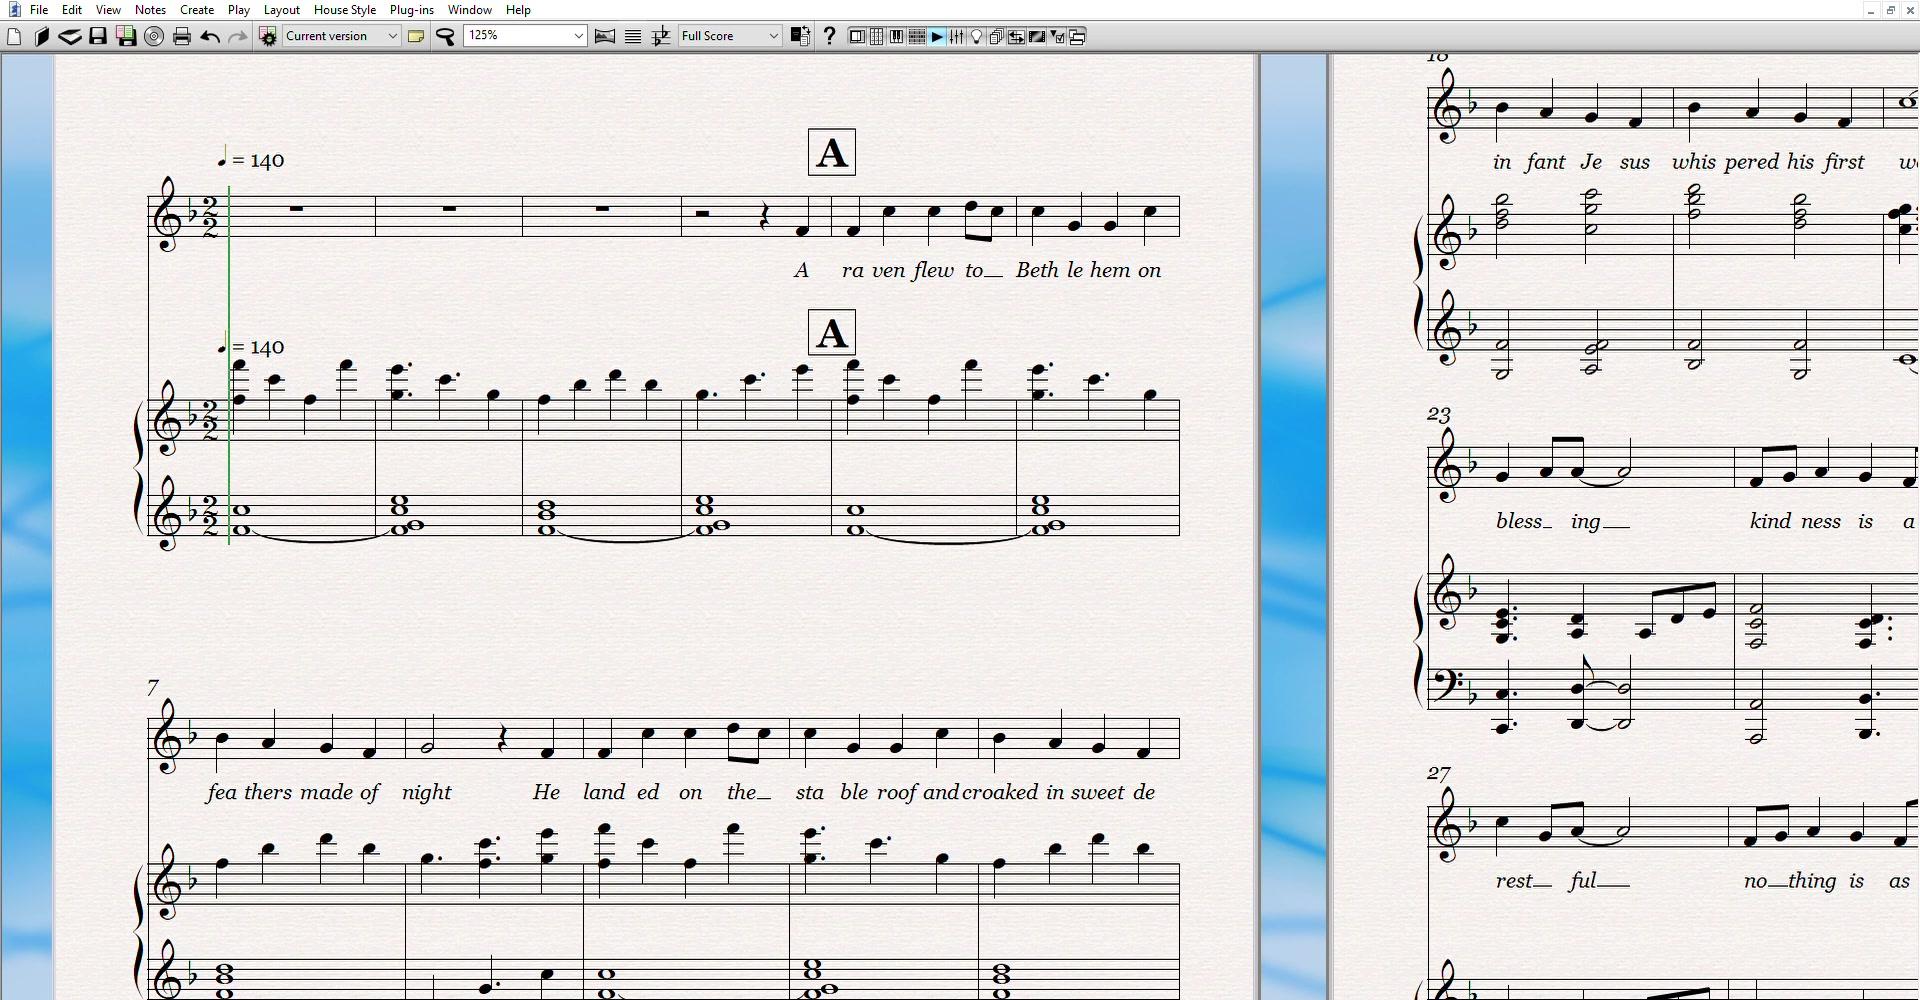Click the New score icon
1920x1000 pixels.
pyautogui.click(x=14, y=37)
